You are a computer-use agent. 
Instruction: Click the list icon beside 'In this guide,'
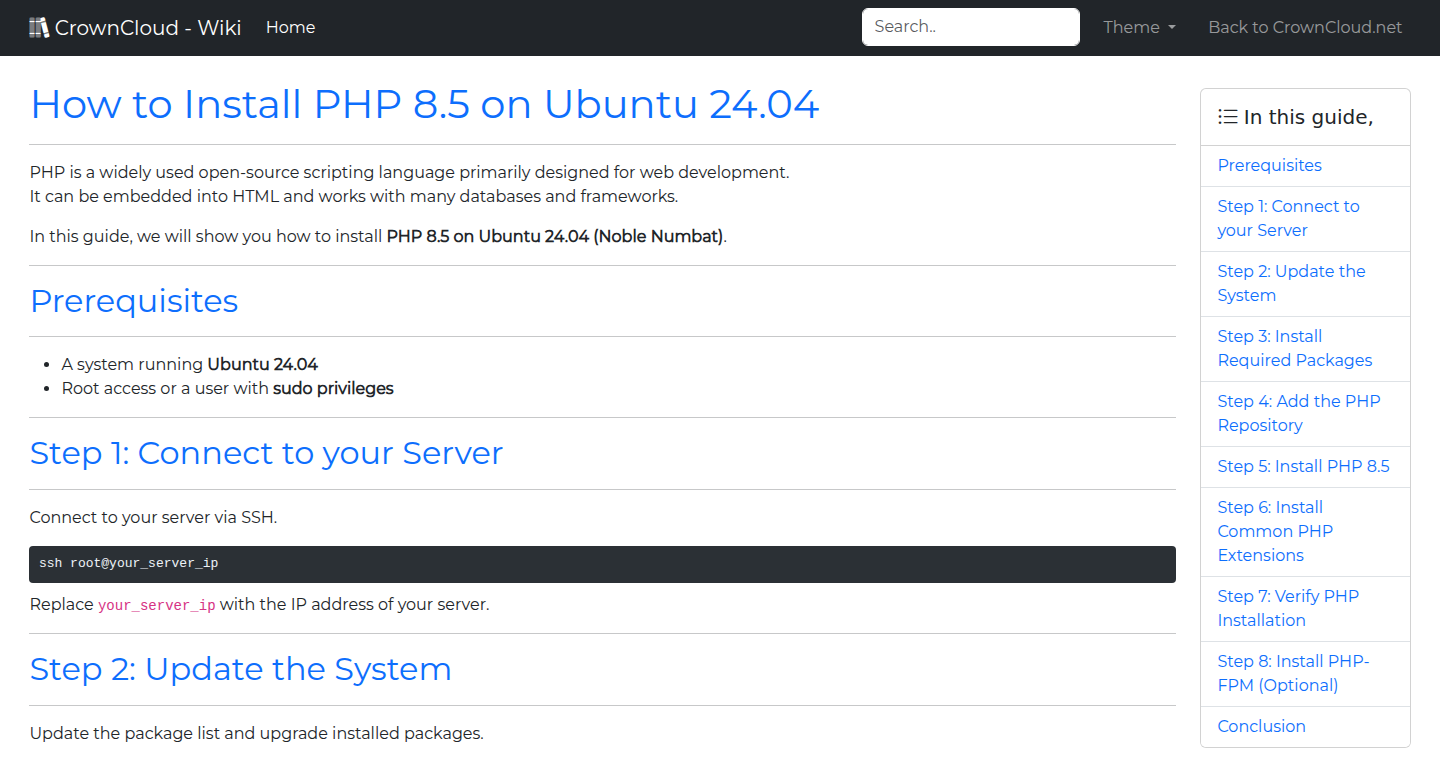pyautogui.click(x=1228, y=117)
